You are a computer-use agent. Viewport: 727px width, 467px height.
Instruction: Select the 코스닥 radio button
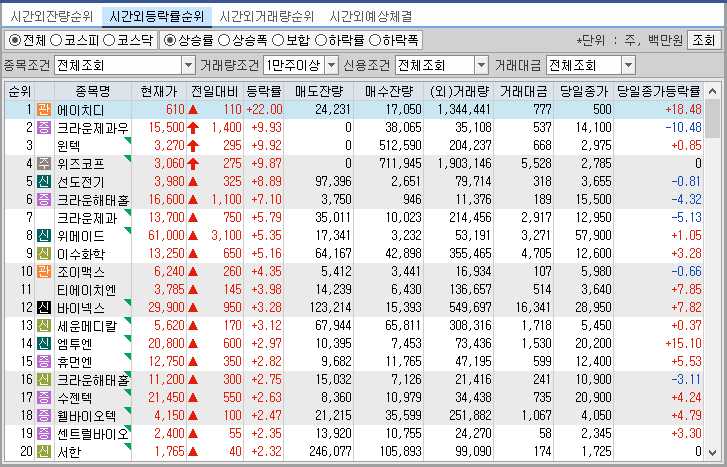[x=109, y=40]
